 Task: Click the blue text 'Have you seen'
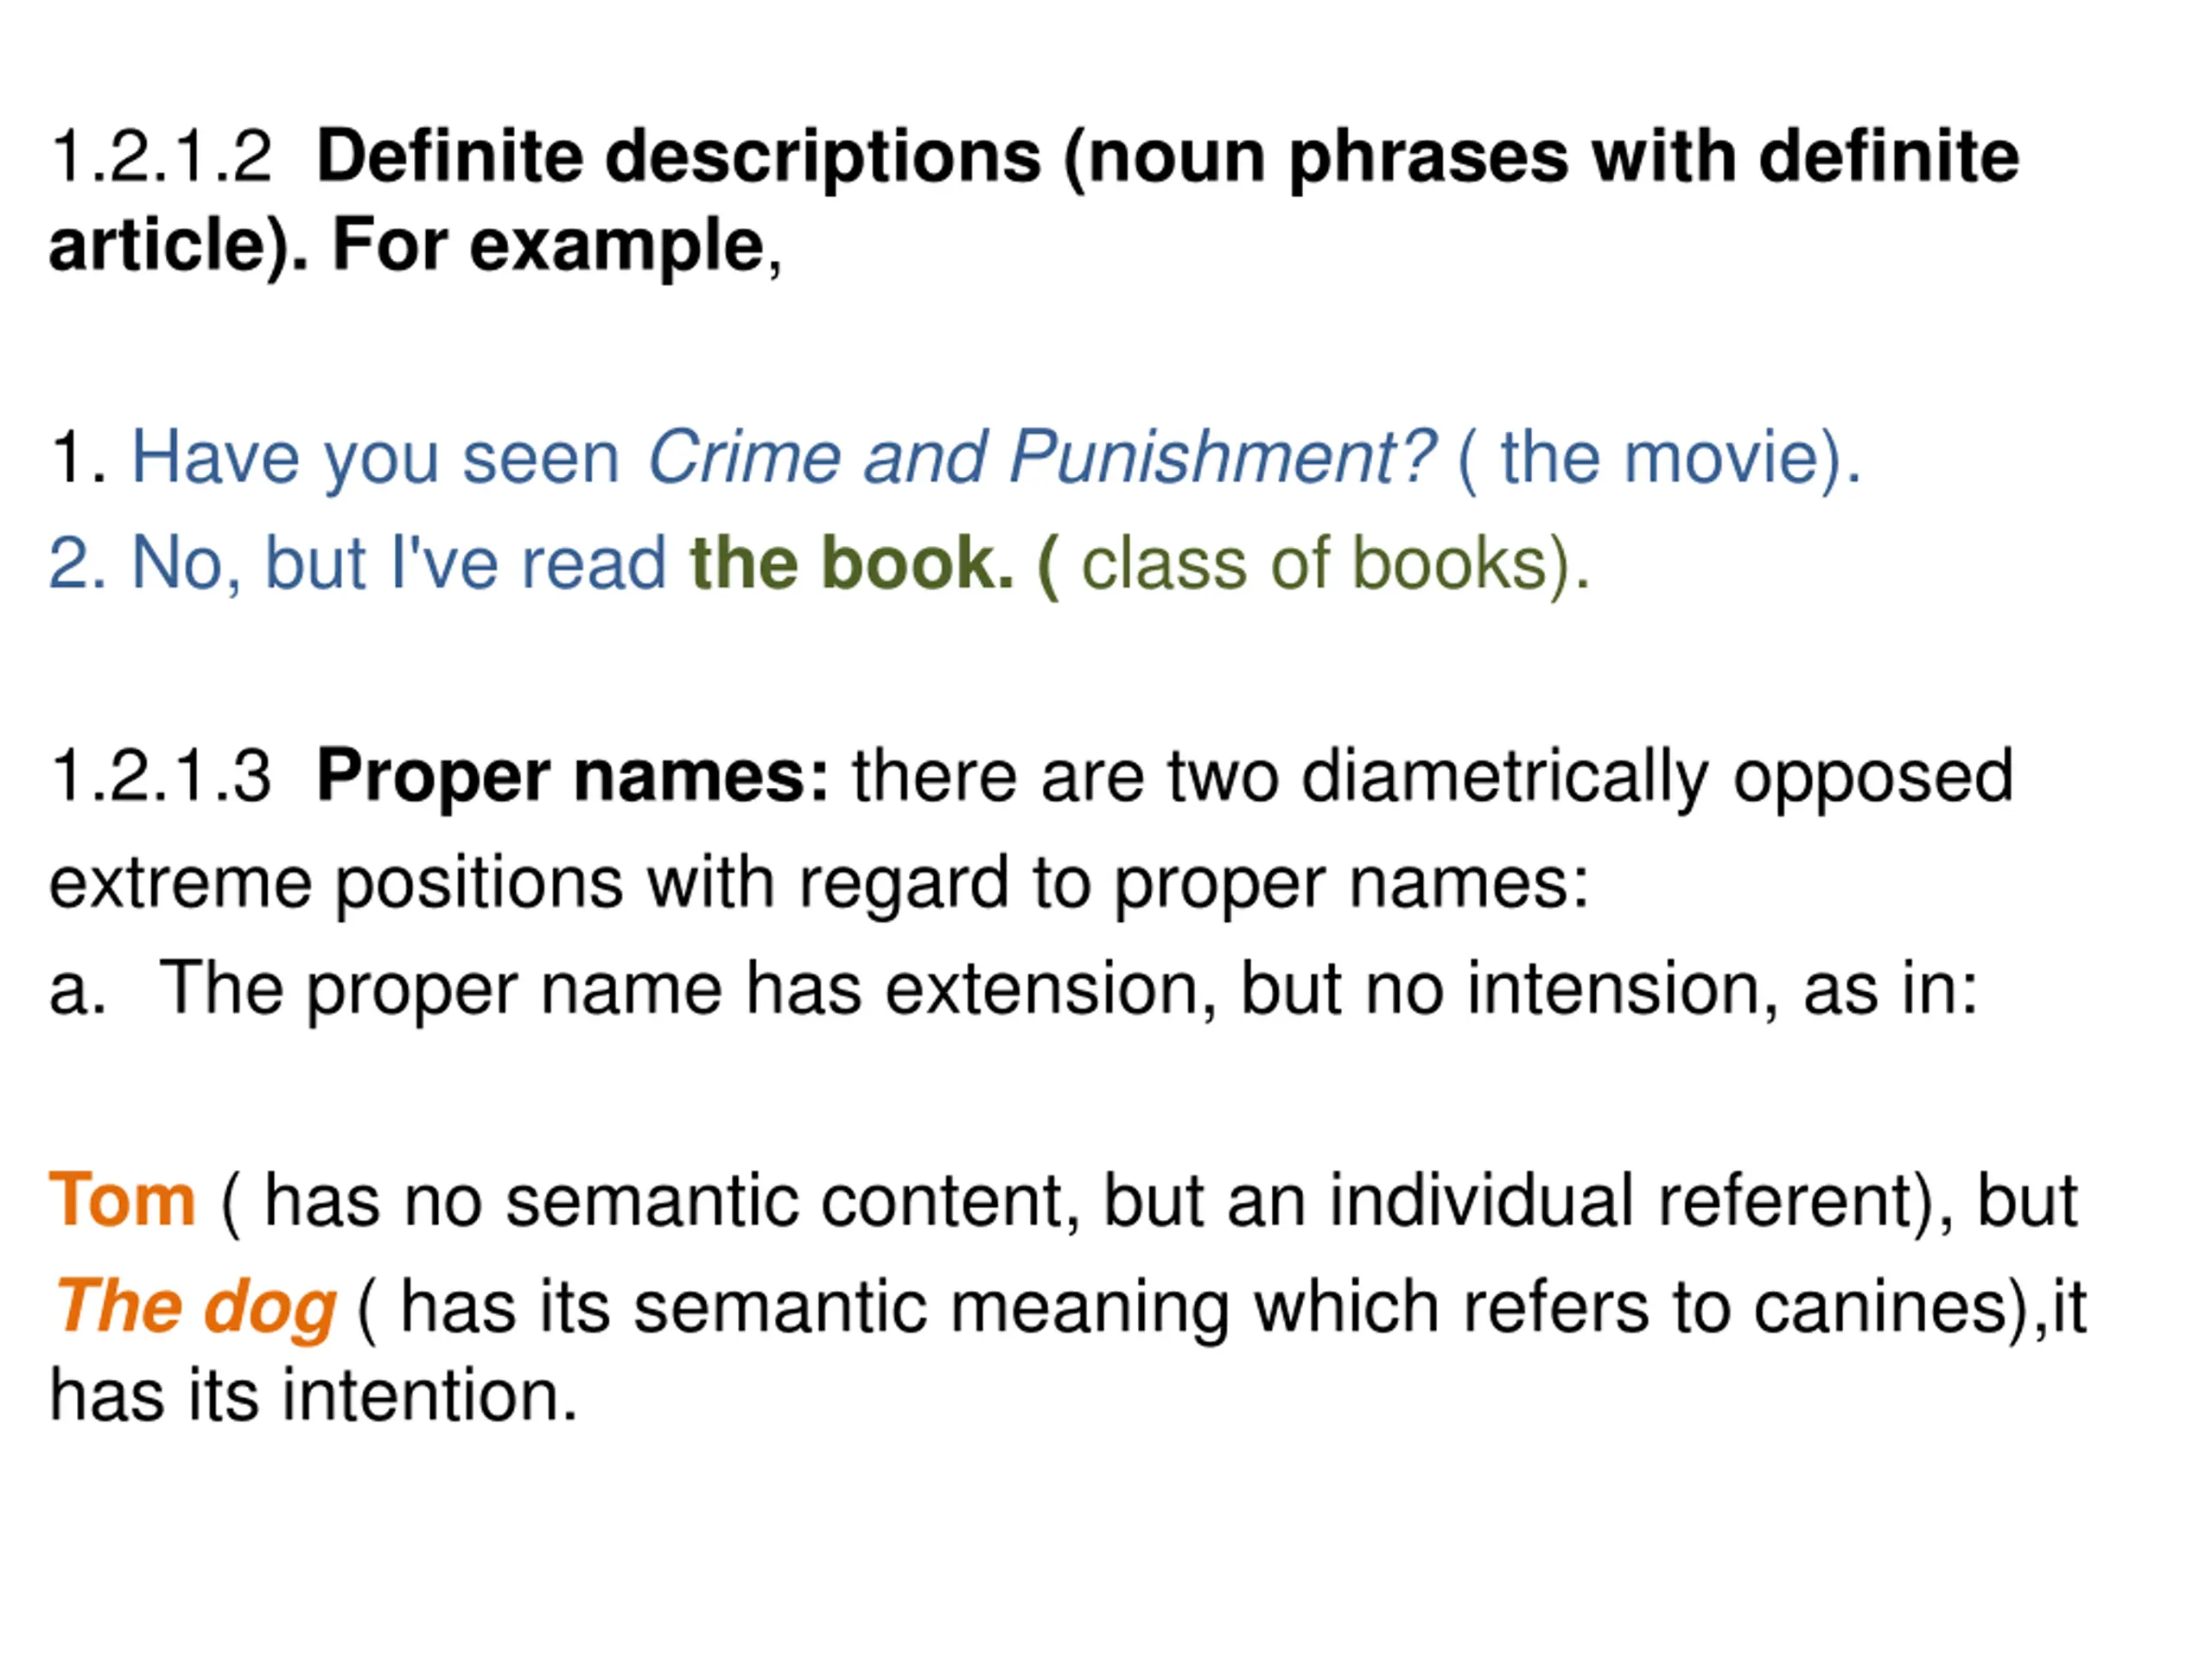[376, 459]
